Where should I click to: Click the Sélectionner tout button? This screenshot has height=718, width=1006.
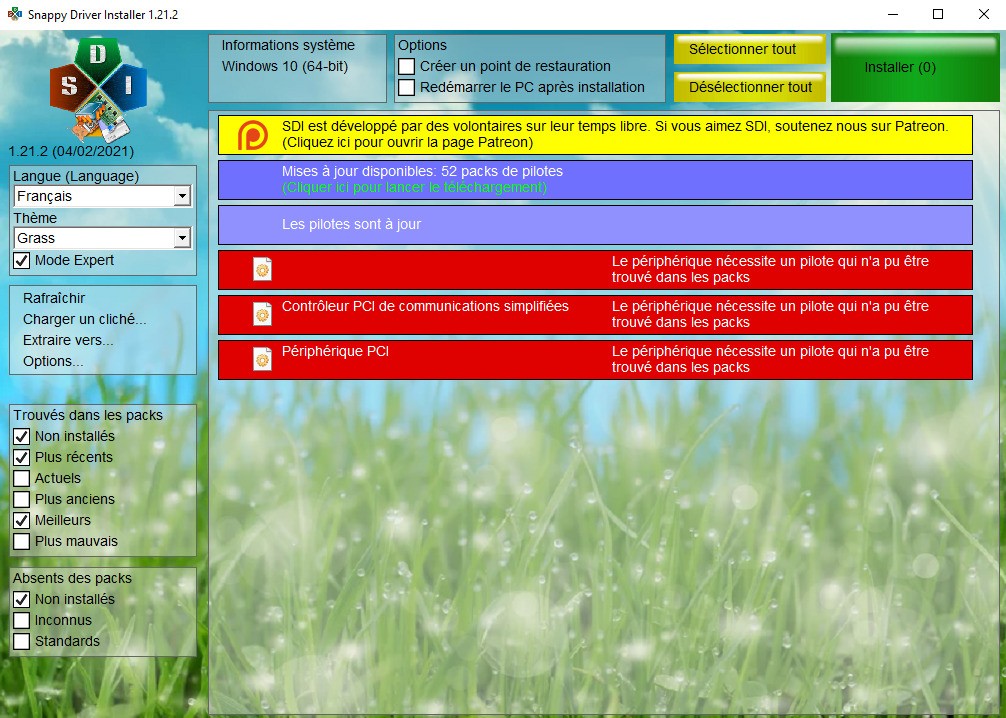[749, 49]
